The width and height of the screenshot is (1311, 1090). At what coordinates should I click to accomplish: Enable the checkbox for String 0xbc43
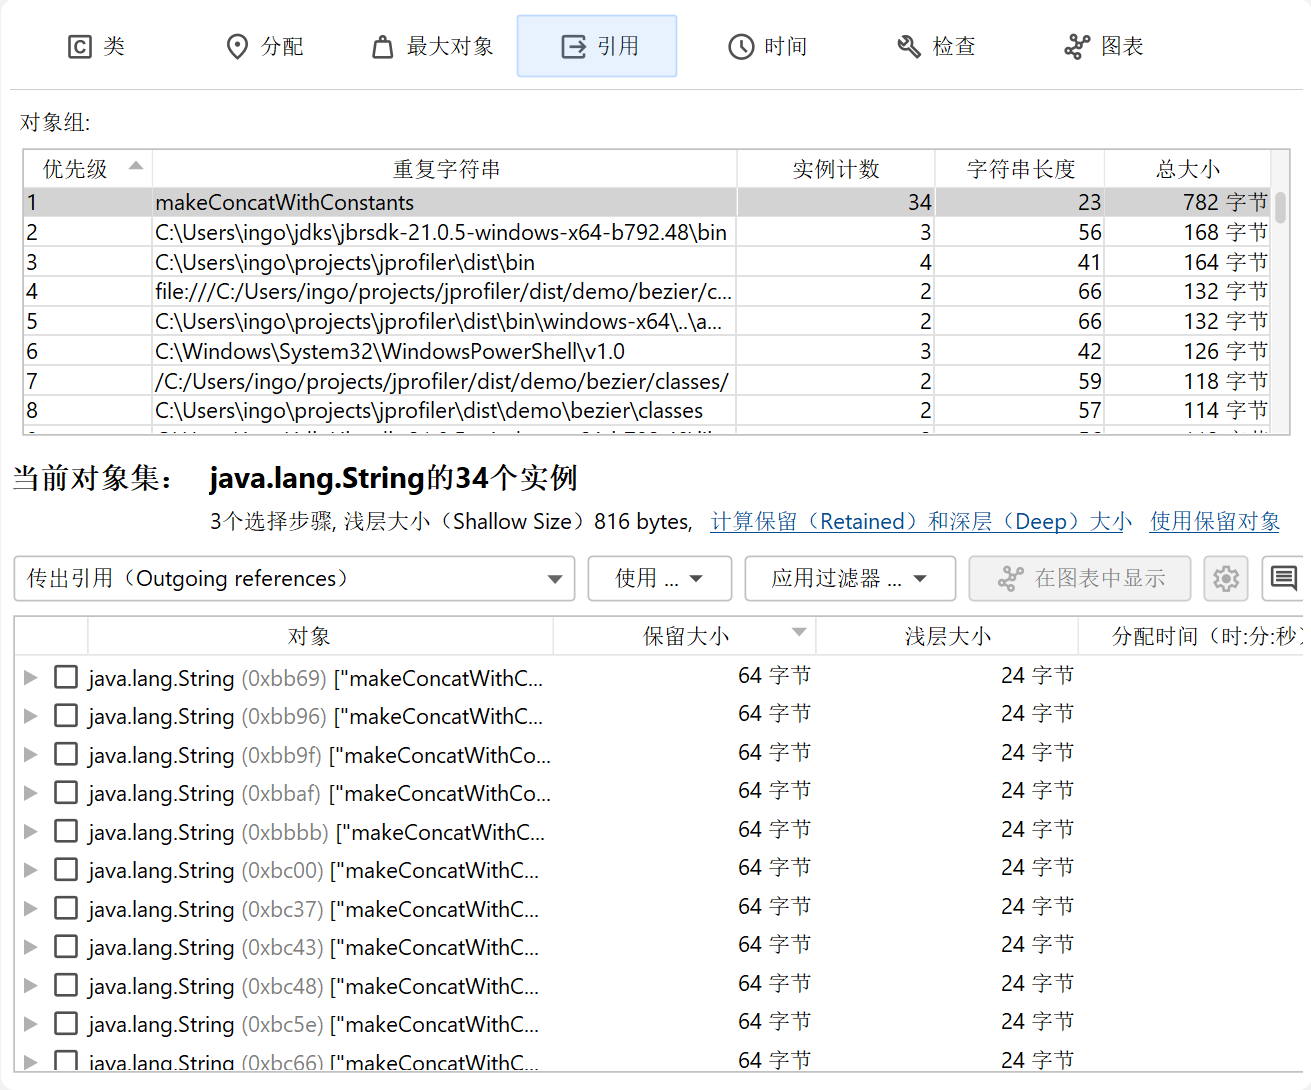pyautogui.click(x=66, y=947)
